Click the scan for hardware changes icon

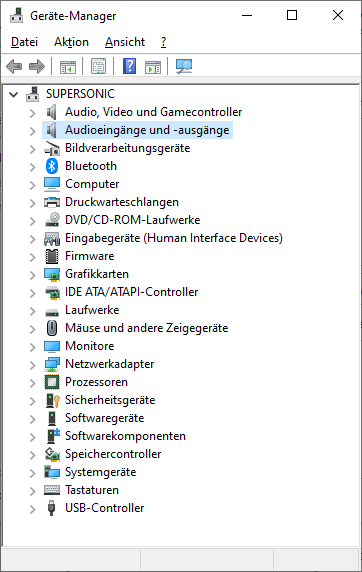coord(184,66)
